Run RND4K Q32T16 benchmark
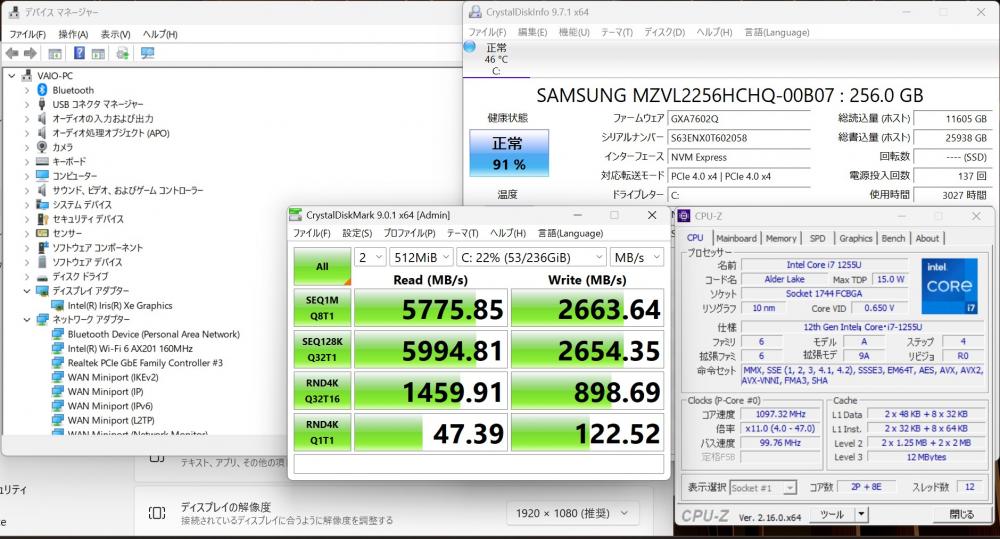The width and height of the screenshot is (1000, 539). [322, 390]
